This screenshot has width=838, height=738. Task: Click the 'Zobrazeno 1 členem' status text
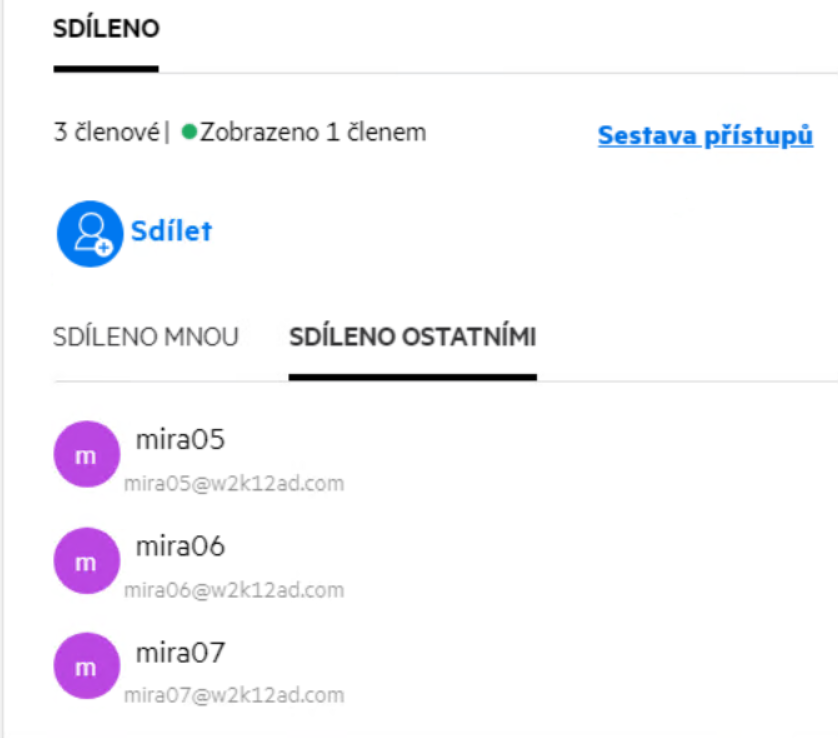(312, 132)
